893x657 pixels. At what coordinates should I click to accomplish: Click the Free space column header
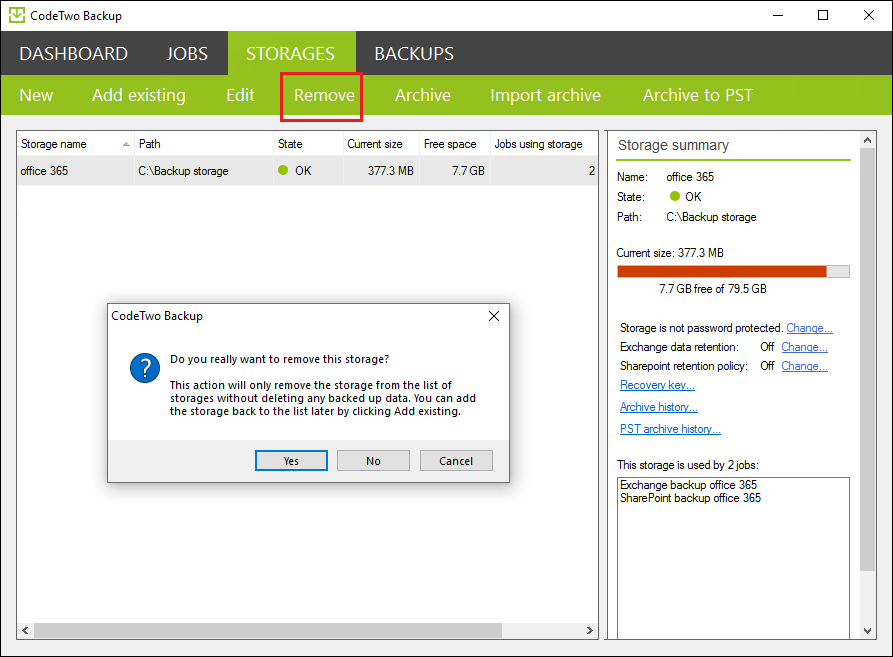(x=455, y=144)
